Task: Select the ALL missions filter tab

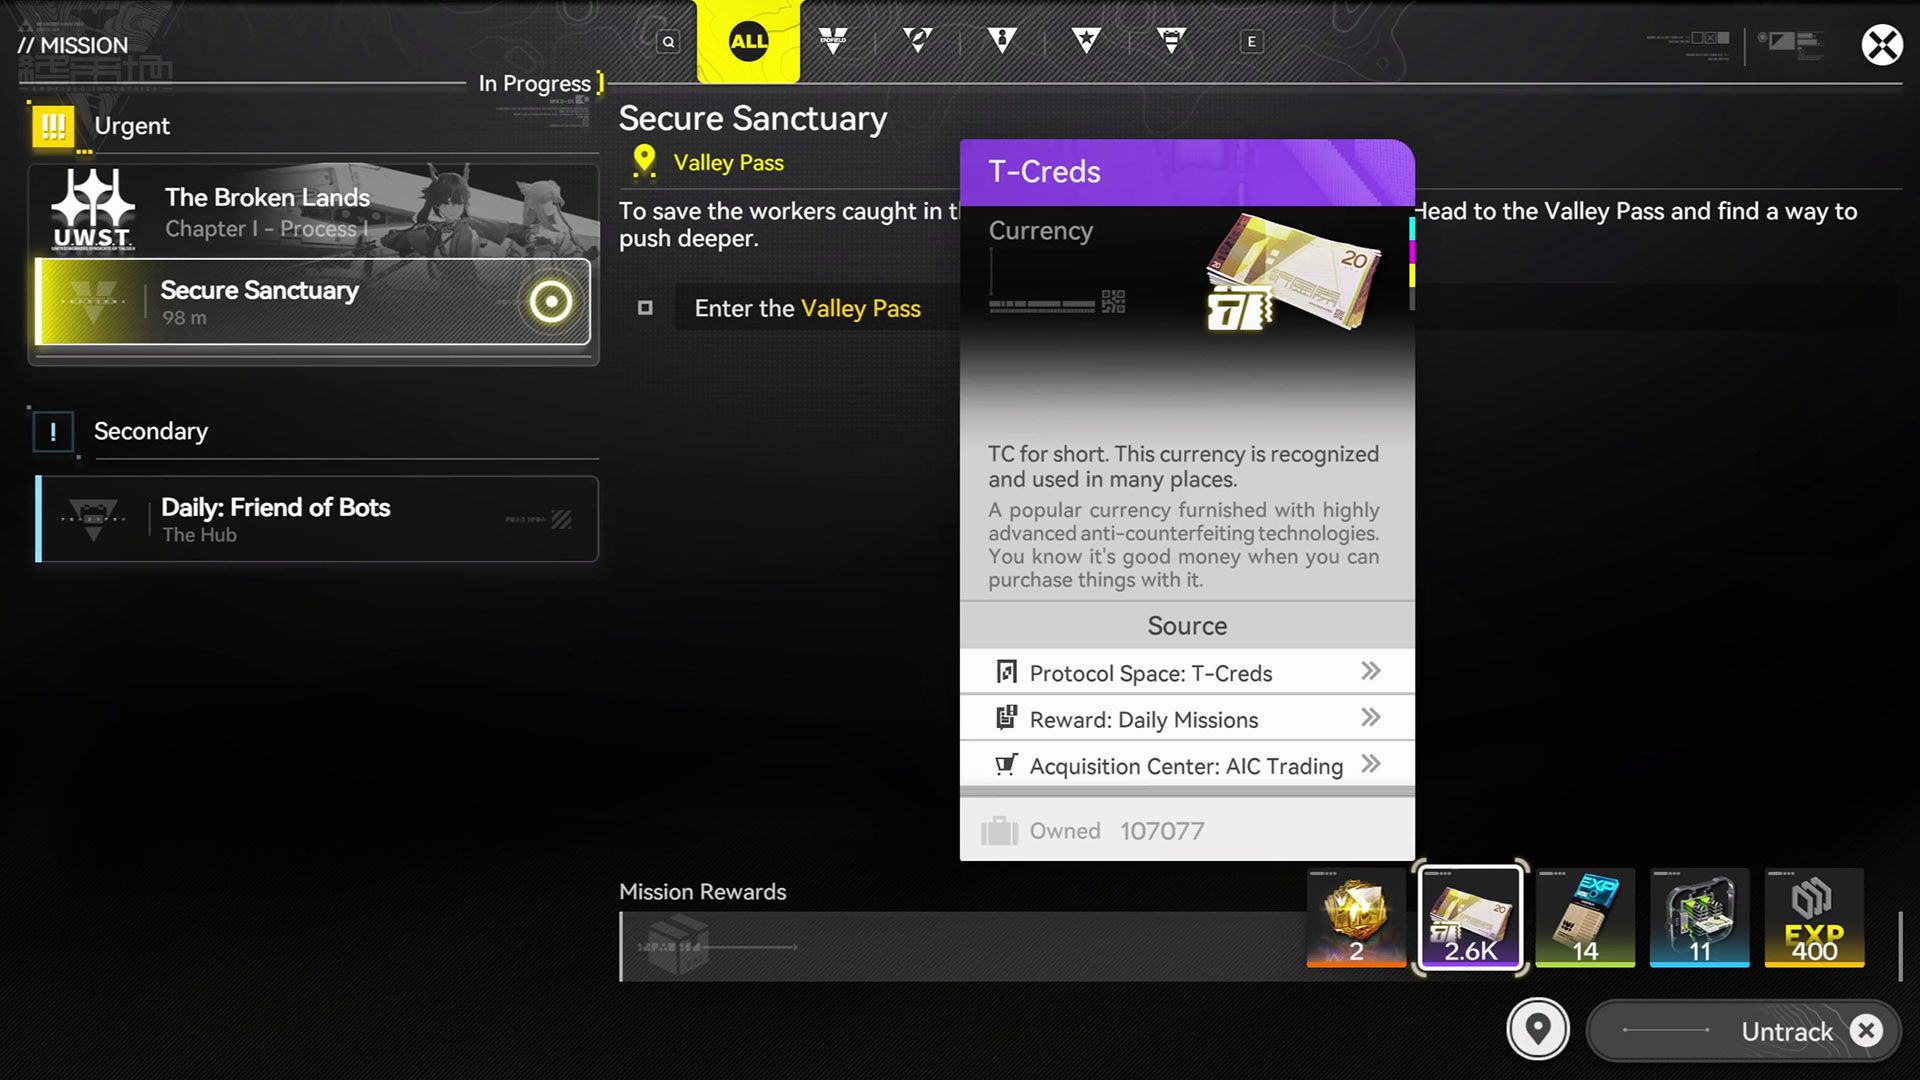Action: (748, 41)
